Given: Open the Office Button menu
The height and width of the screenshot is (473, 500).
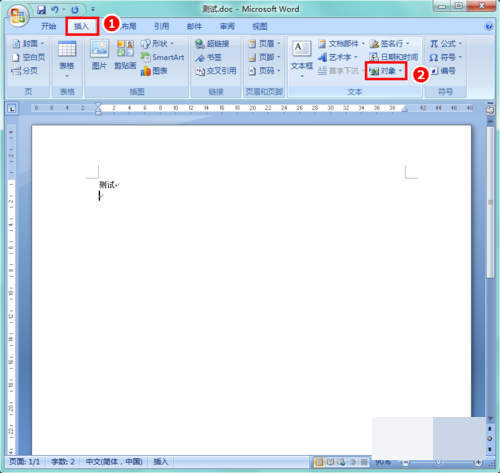Looking at the screenshot, I should 18,16.
